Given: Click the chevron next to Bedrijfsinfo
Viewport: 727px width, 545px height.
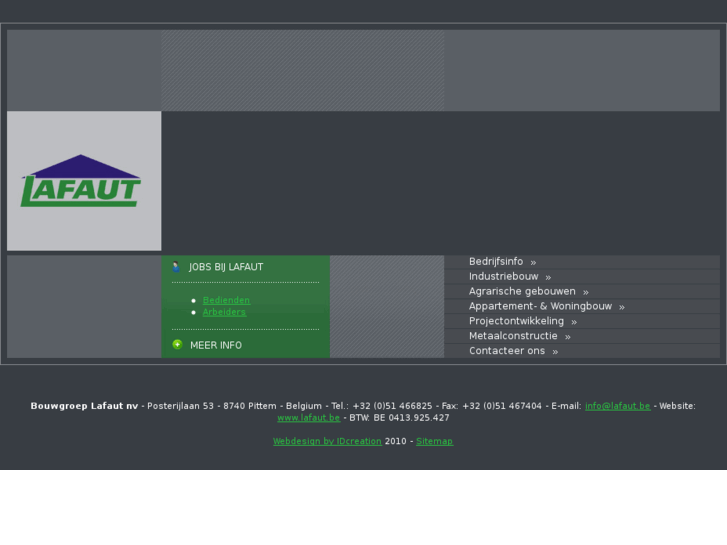Looking at the screenshot, I should point(533,263).
